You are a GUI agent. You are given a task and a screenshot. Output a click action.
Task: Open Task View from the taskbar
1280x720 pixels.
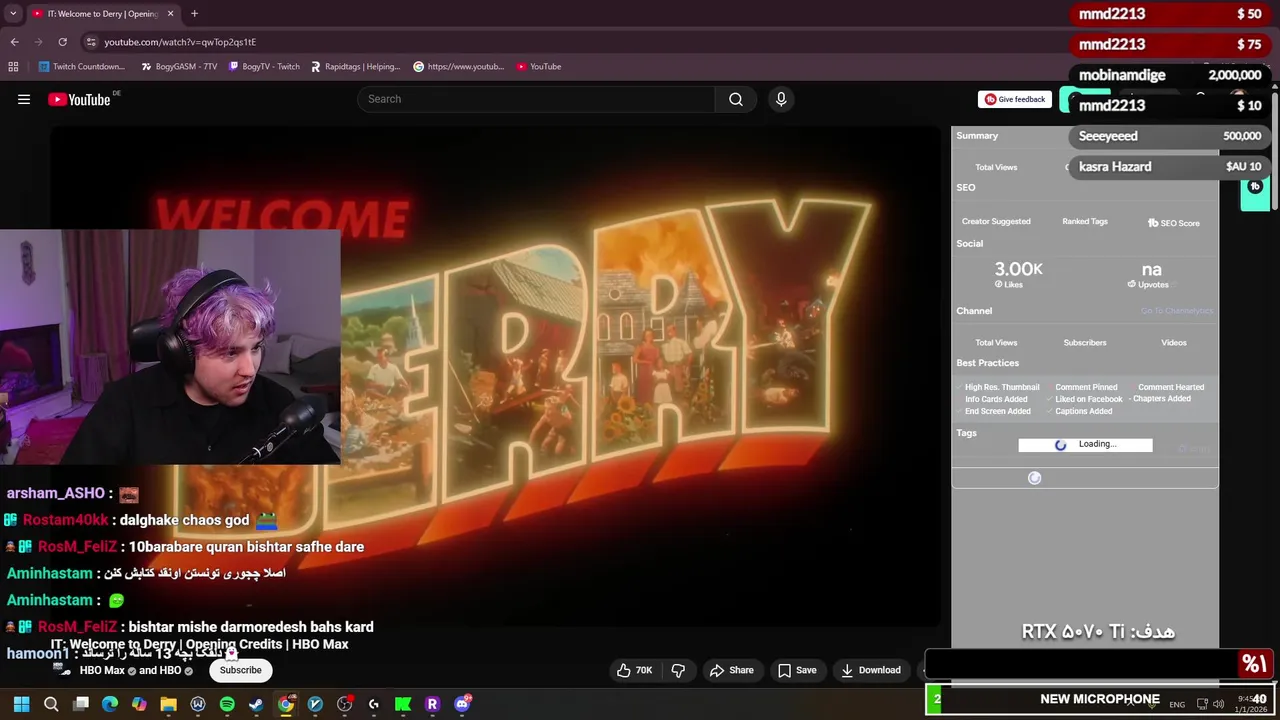point(81,704)
